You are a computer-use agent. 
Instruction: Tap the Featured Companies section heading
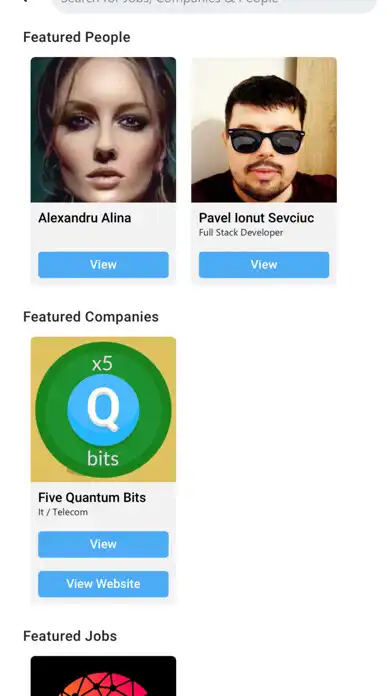pyautogui.click(x=91, y=317)
